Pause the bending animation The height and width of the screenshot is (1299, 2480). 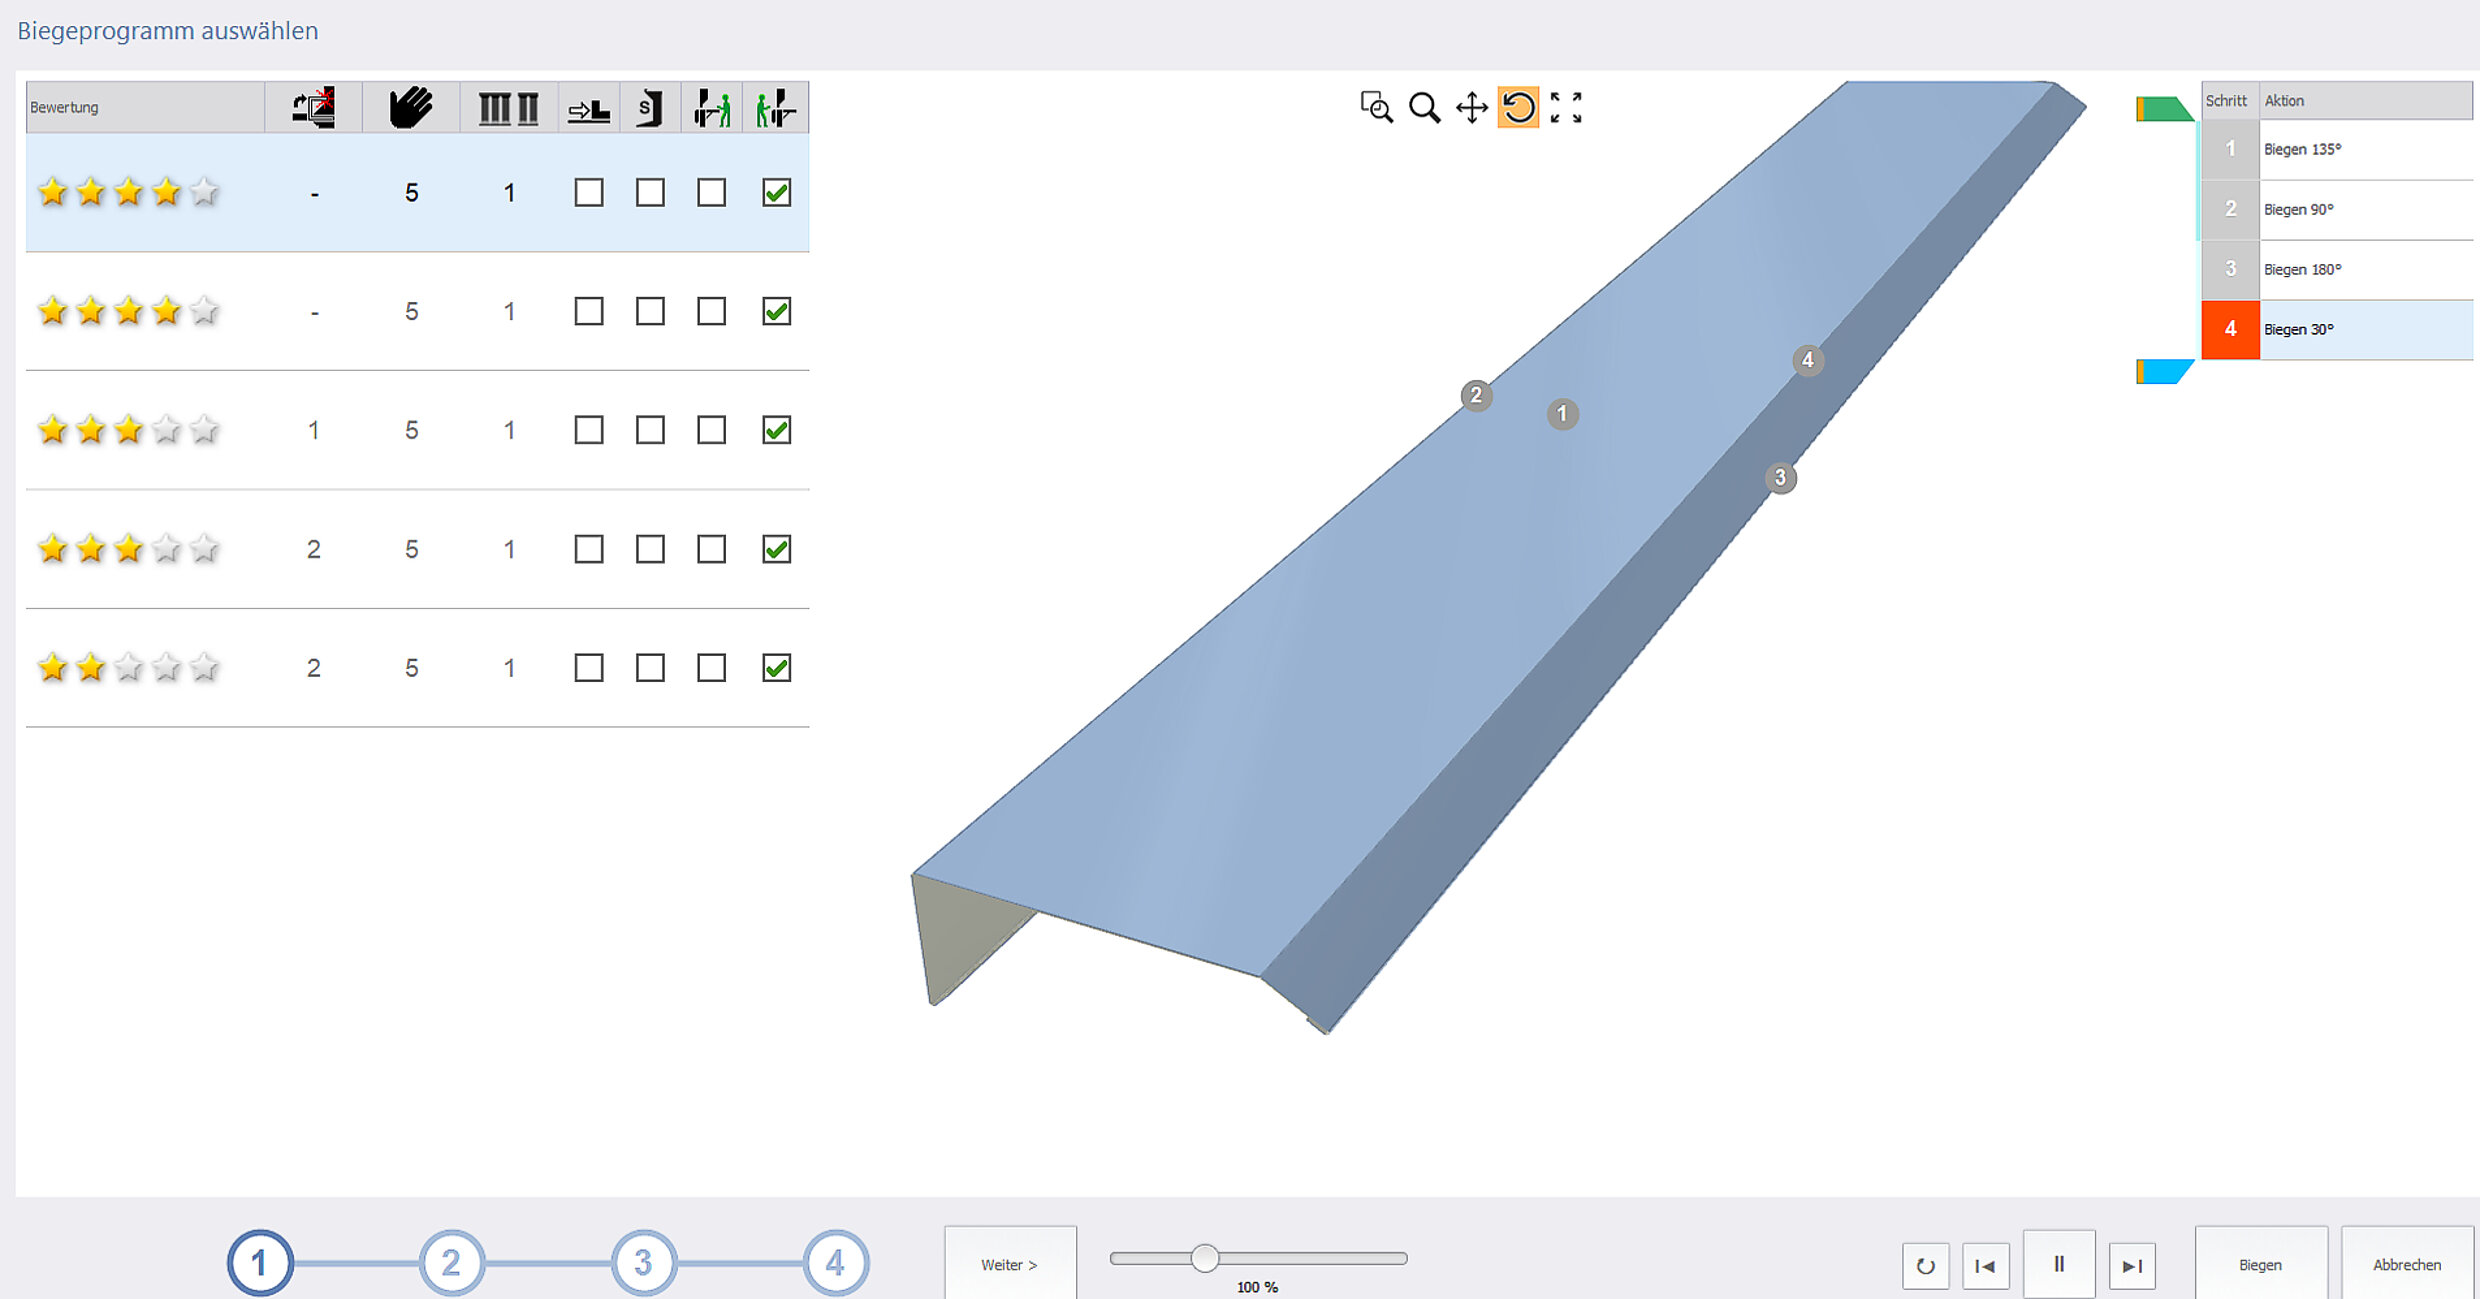(x=2058, y=1264)
